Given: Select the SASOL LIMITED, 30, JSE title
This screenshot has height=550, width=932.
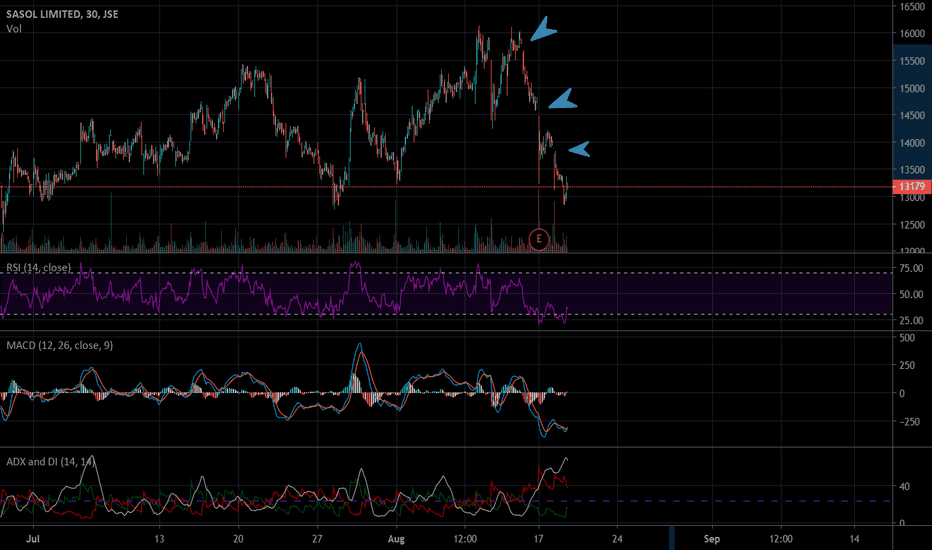Looking at the screenshot, I should coord(62,14).
